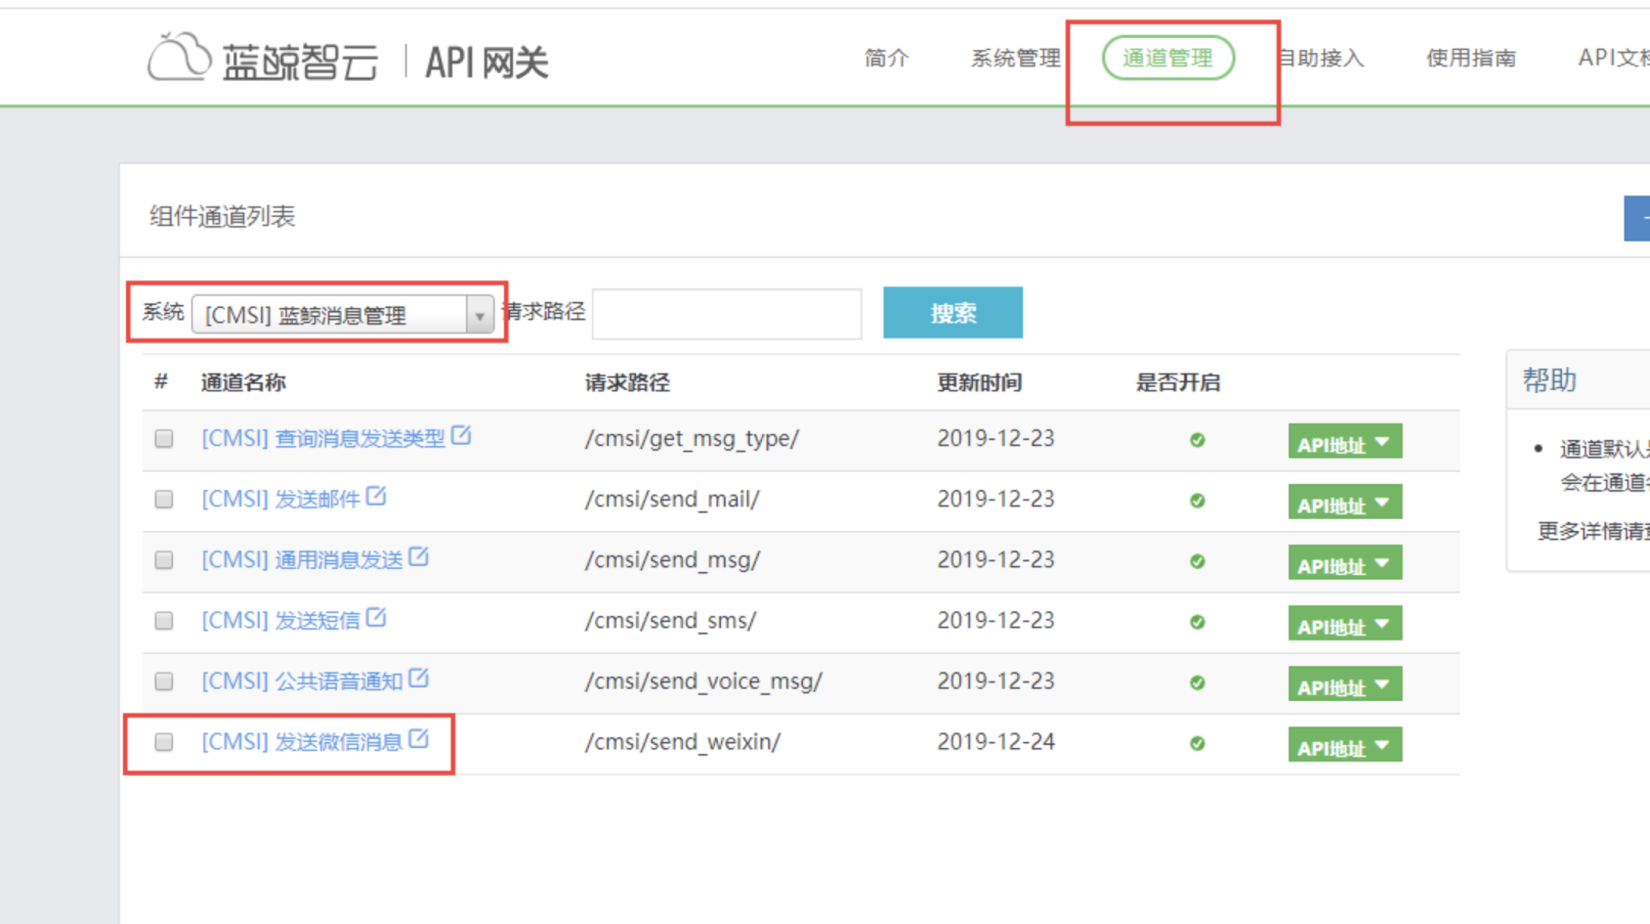
Task: Open the 系统管理 navigation tab
Action: pos(1016,58)
